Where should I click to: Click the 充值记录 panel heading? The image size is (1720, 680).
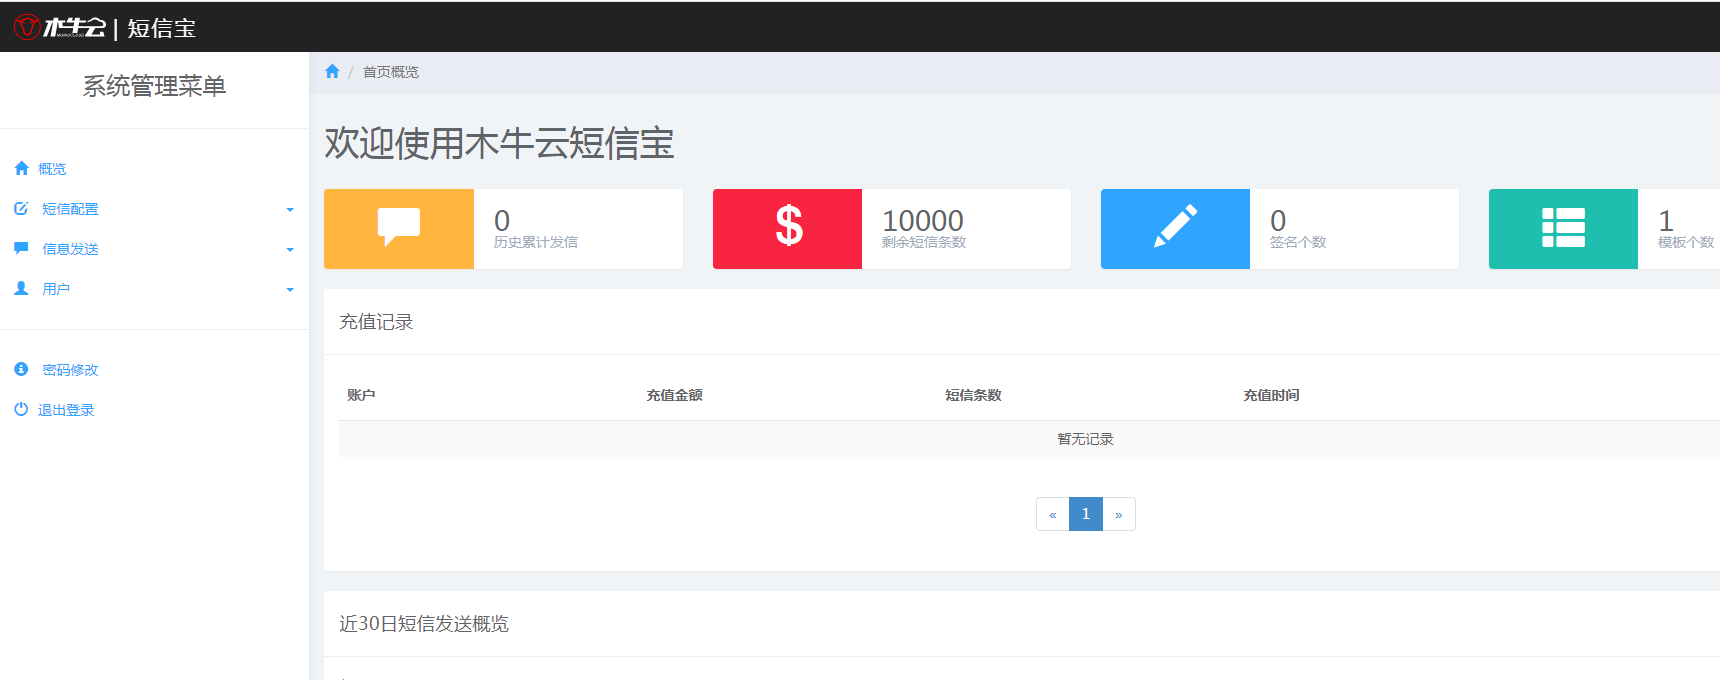tap(376, 322)
